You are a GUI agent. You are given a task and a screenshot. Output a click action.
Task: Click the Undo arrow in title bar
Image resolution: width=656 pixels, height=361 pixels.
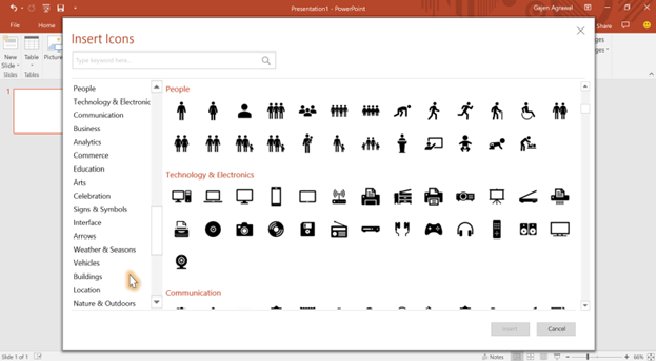(13, 8)
